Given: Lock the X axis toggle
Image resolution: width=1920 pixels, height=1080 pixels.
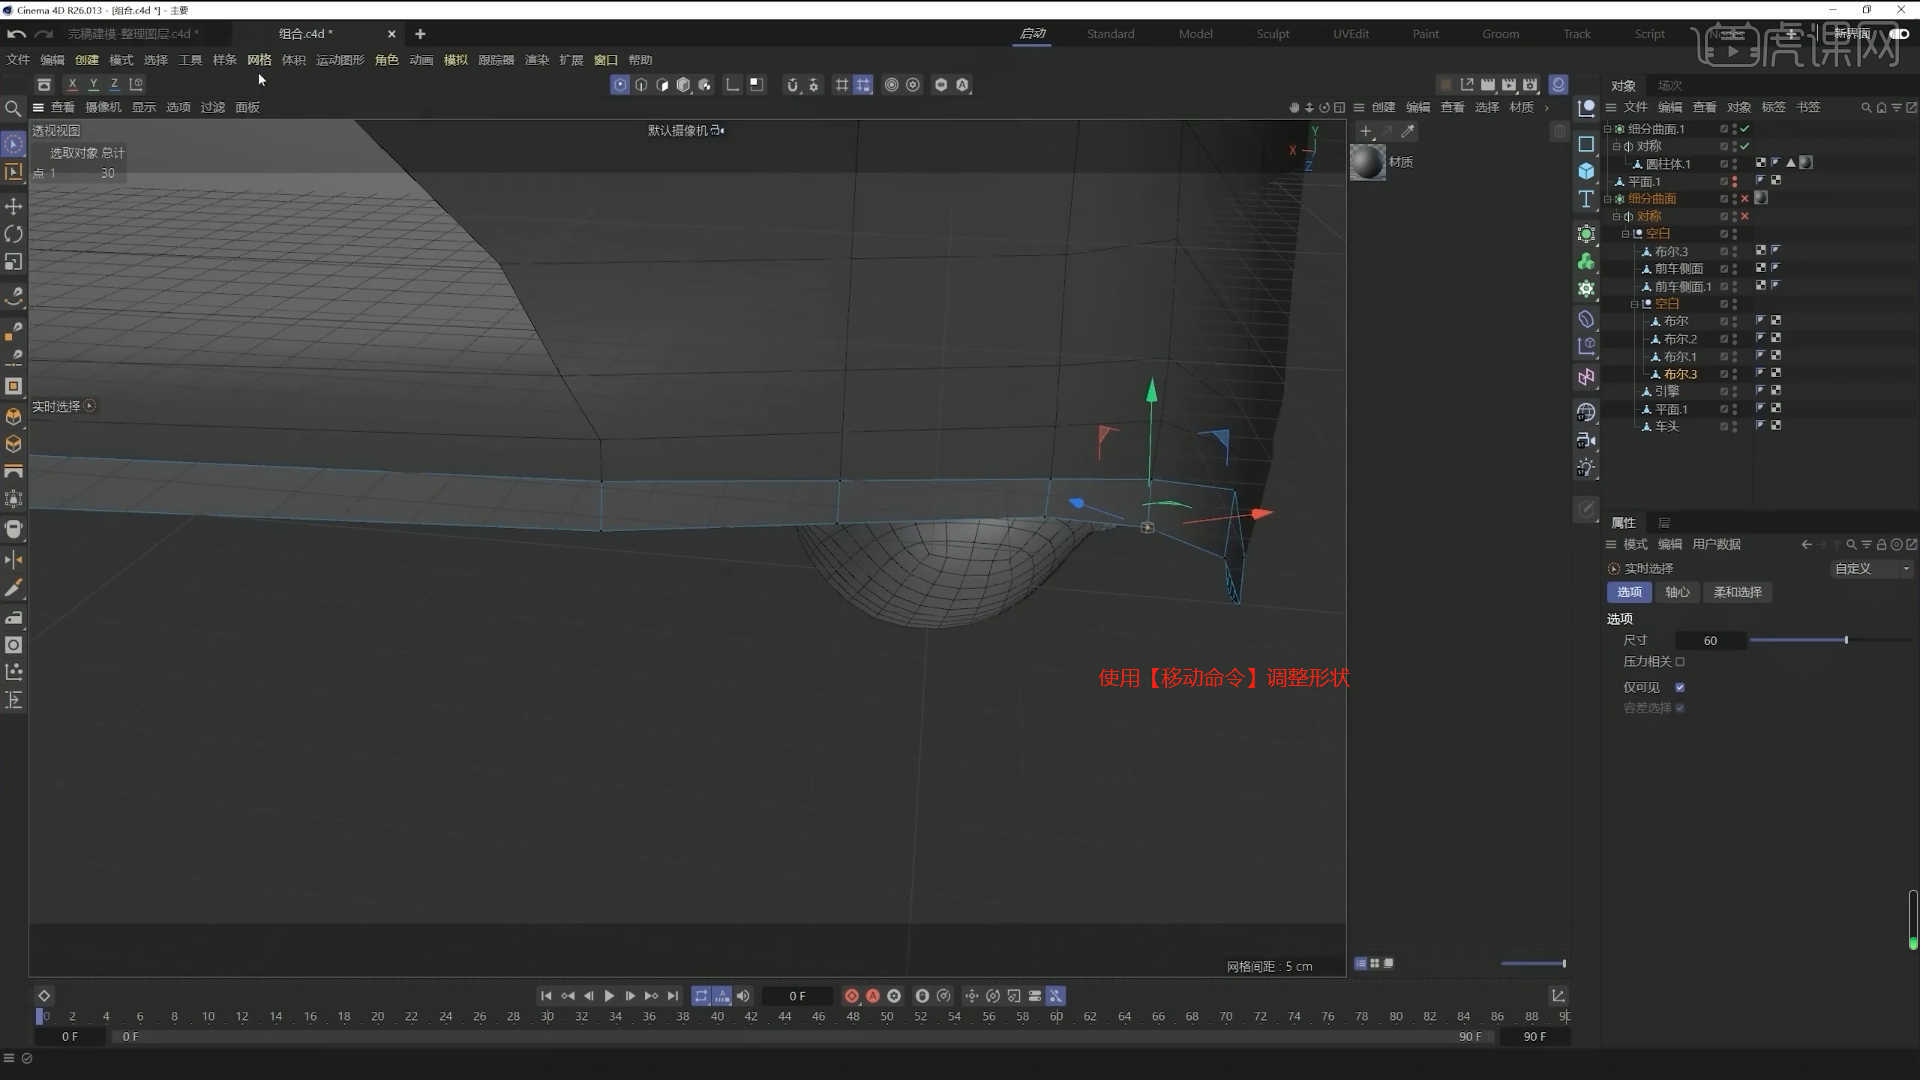Looking at the screenshot, I should 72,84.
